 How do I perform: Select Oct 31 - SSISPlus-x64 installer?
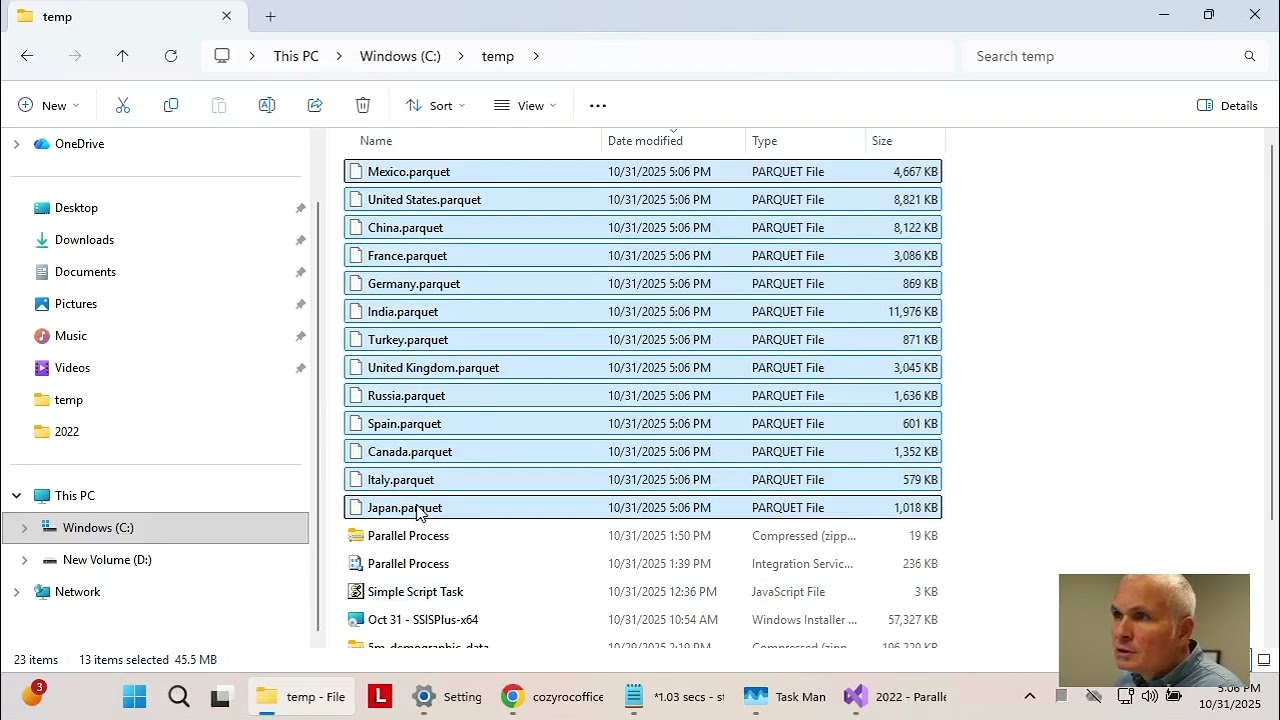pos(643,620)
